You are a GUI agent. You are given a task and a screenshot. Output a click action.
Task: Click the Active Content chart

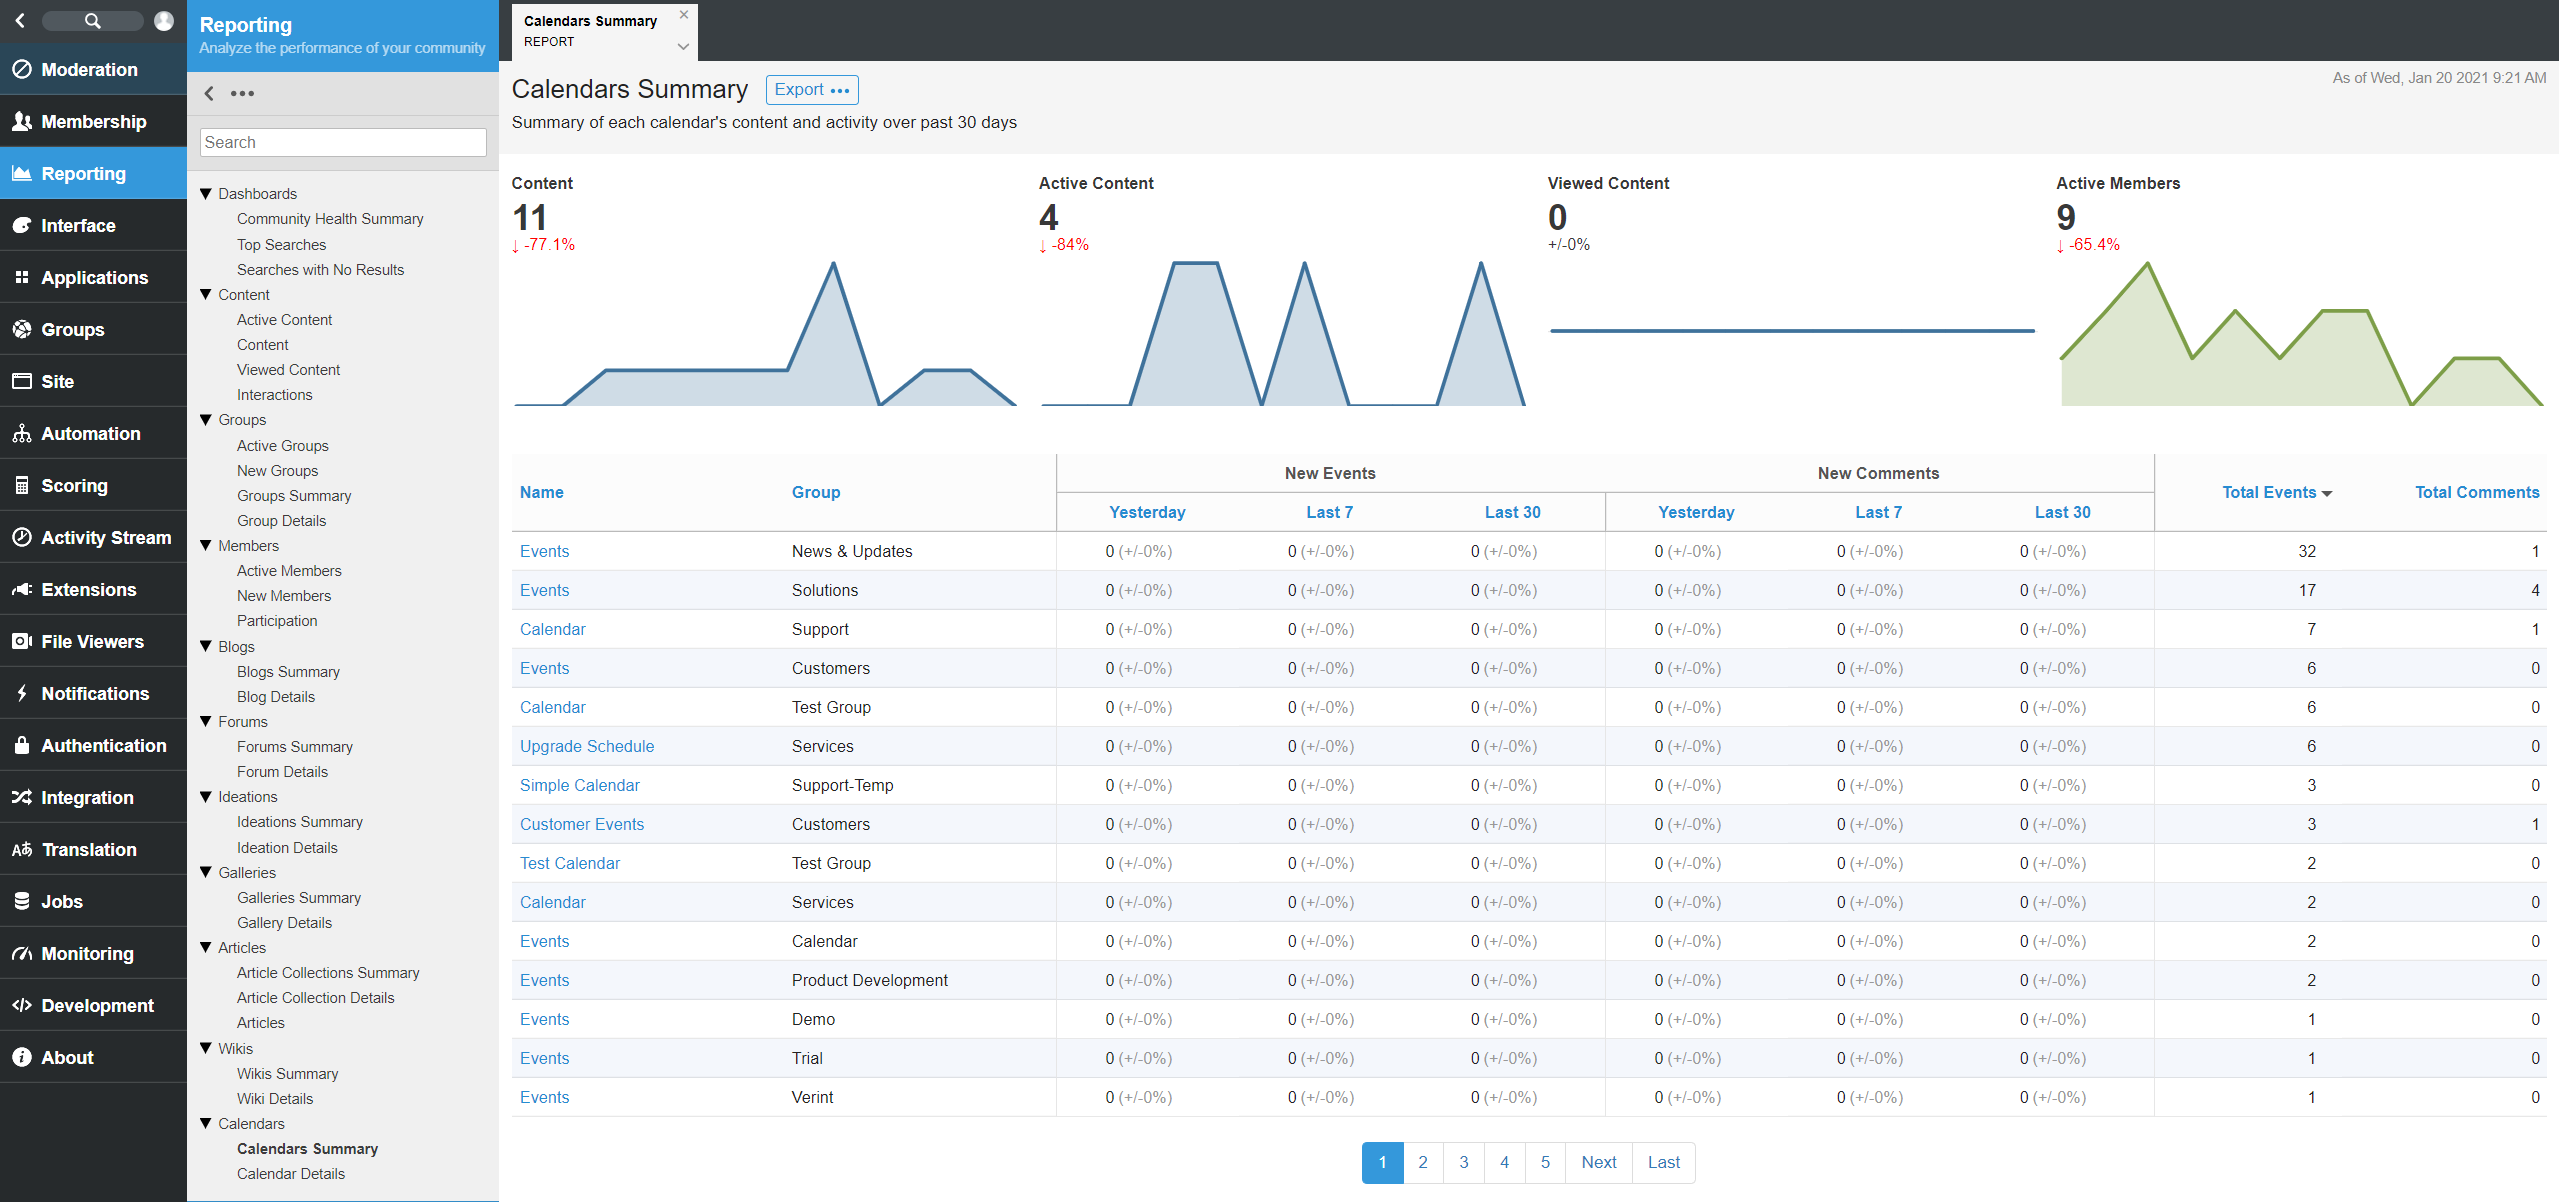pos(1283,334)
